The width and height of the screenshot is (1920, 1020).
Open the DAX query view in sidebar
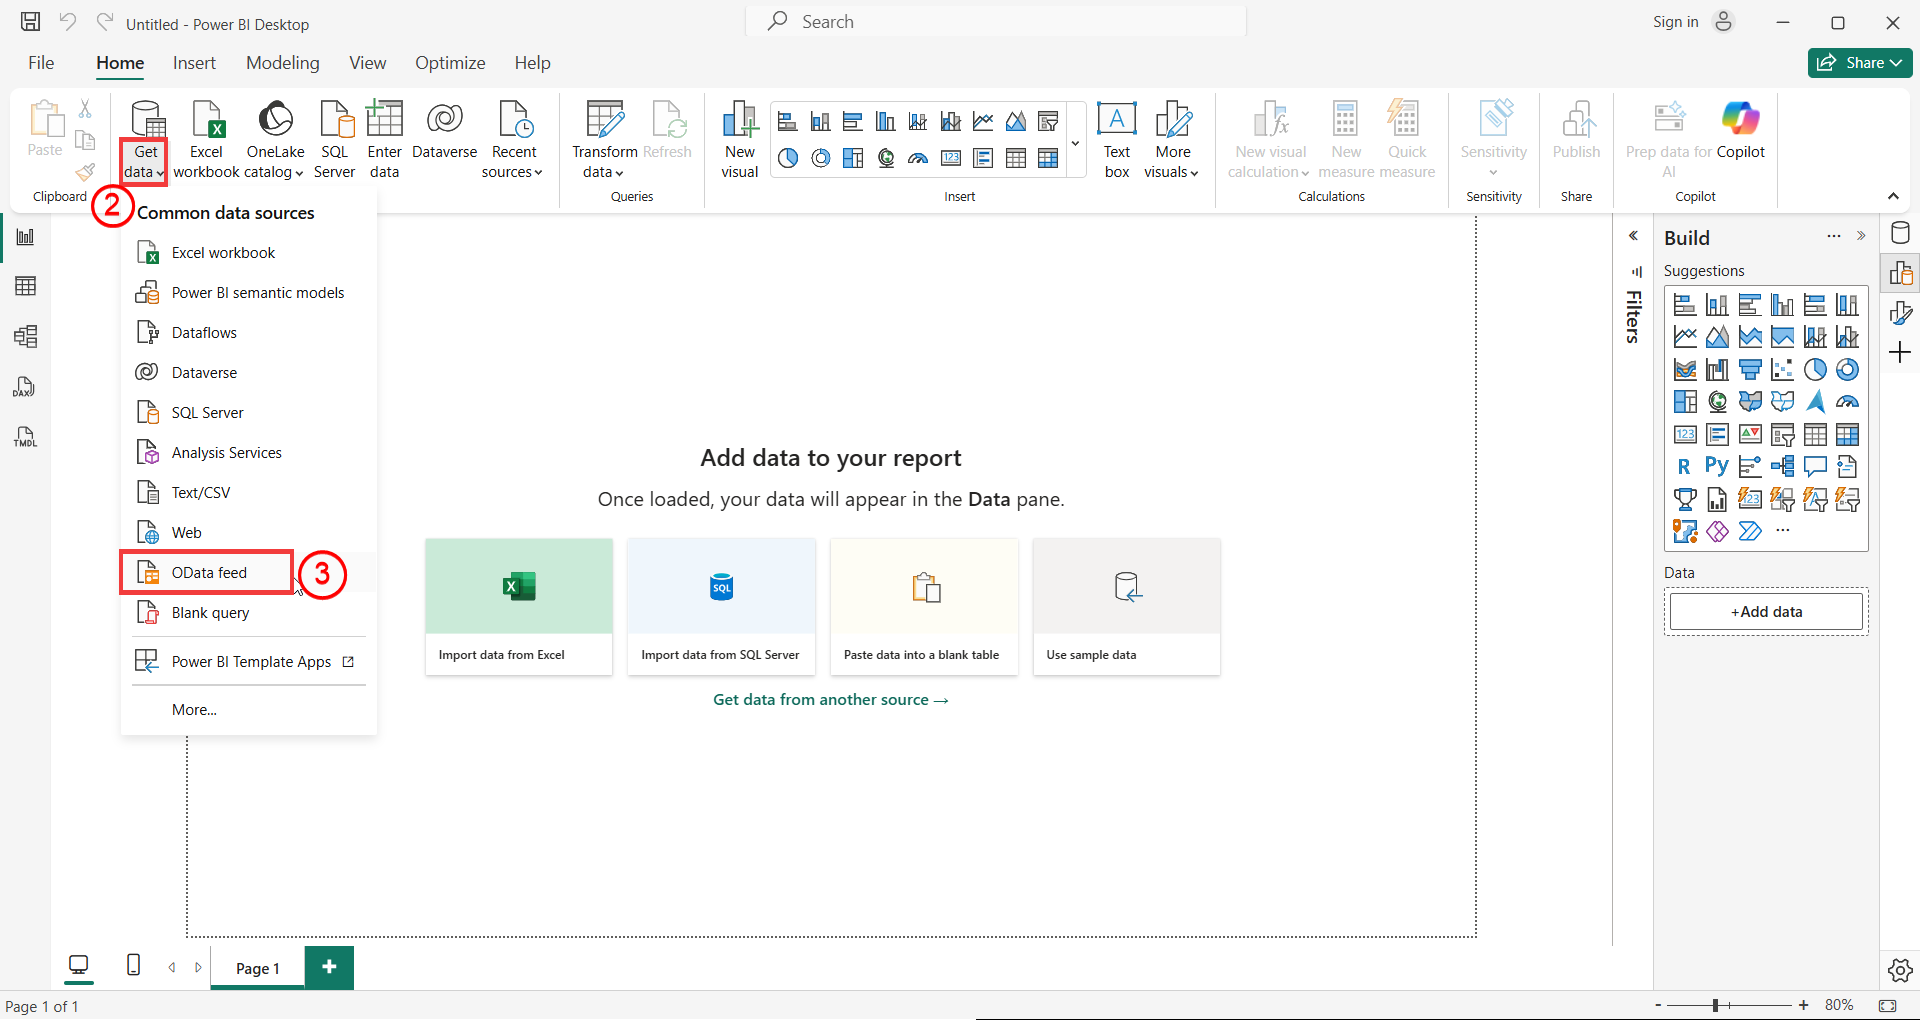[25, 387]
